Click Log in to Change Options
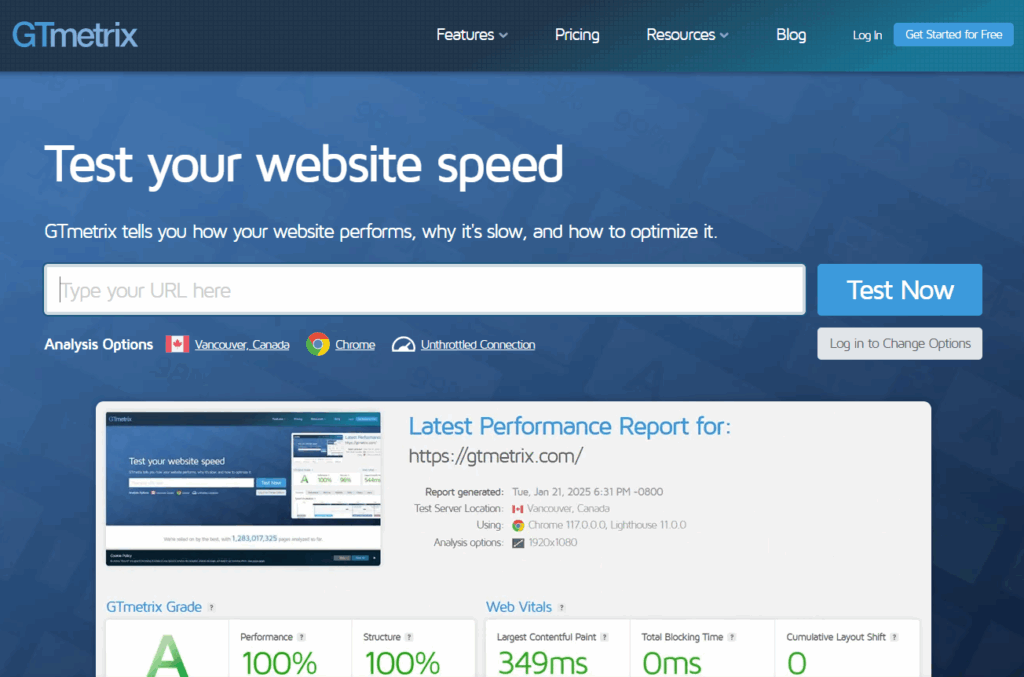Image resolution: width=1024 pixels, height=677 pixels. coord(899,343)
